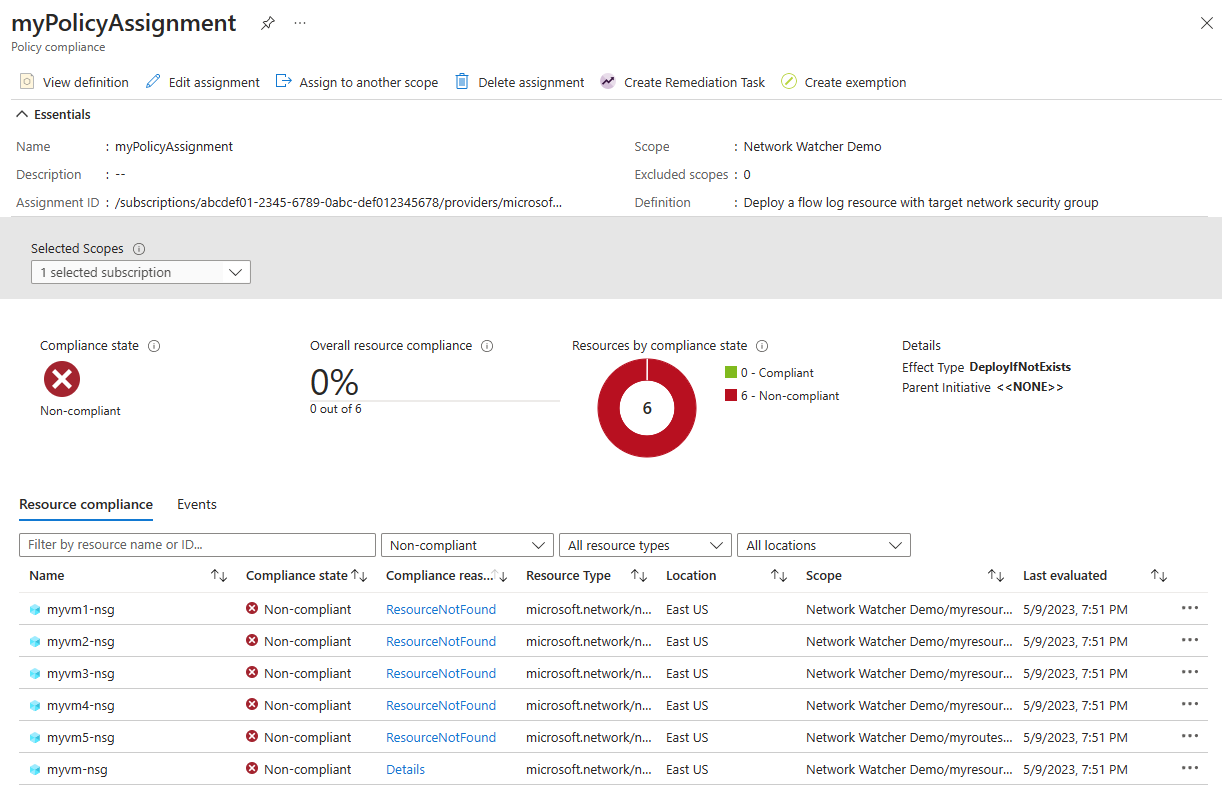Image resolution: width=1222 pixels, height=796 pixels.
Task: Click info icon beside Overall resource compliance
Action: tap(487, 346)
